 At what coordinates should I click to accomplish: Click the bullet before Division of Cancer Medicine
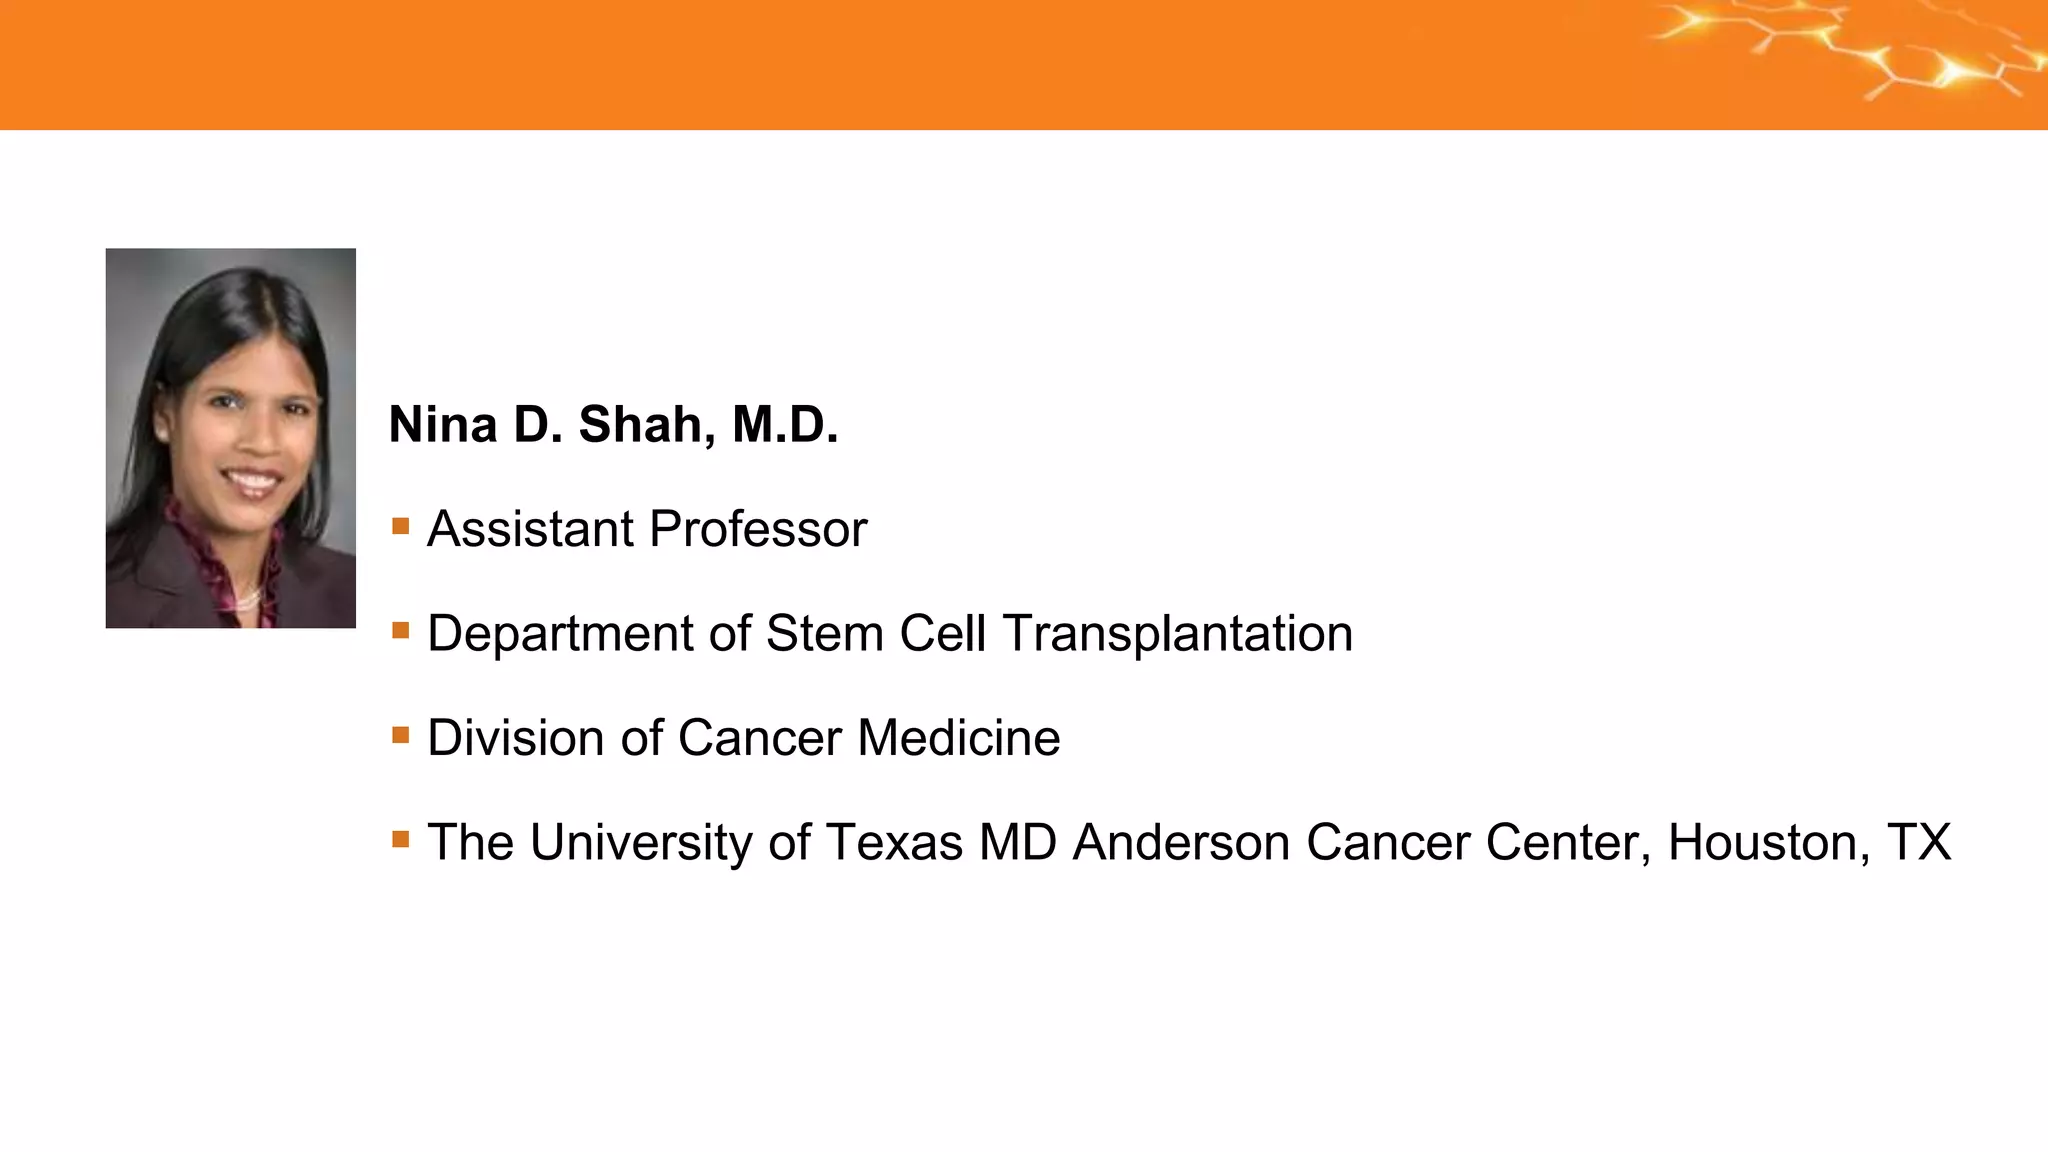tap(401, 736)
